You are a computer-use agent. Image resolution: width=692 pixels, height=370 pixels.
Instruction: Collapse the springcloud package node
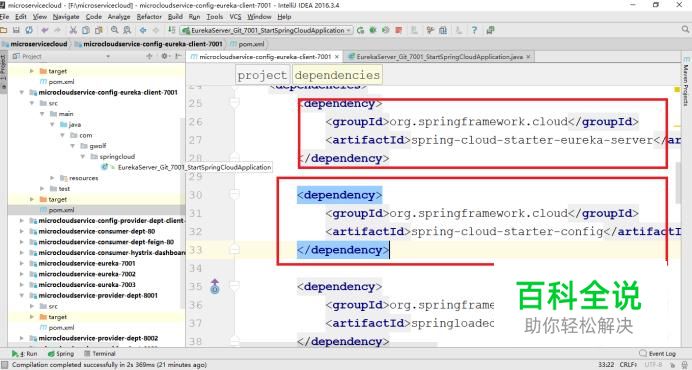click(83, 157)
